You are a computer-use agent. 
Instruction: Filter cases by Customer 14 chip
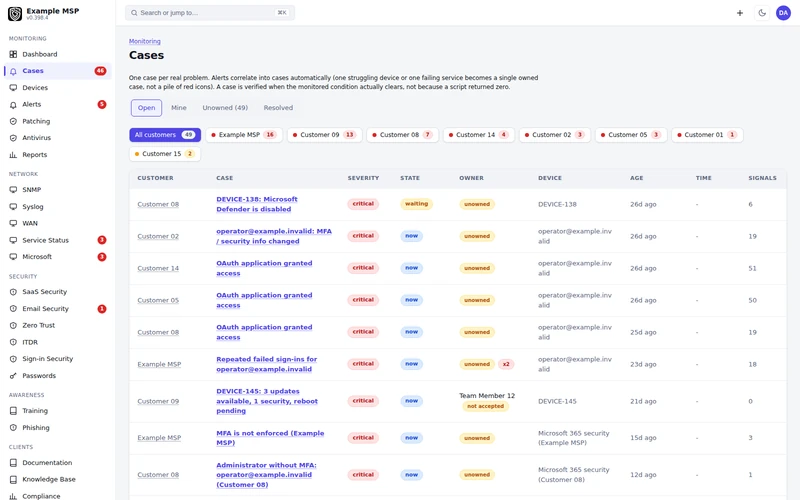pyautogui.click(x=479, y=135)
